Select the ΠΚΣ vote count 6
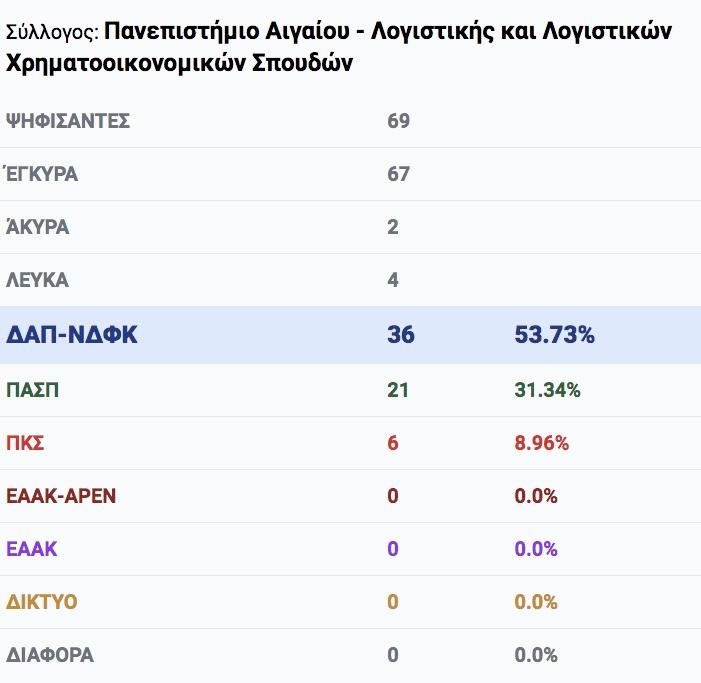 (393, 443)
